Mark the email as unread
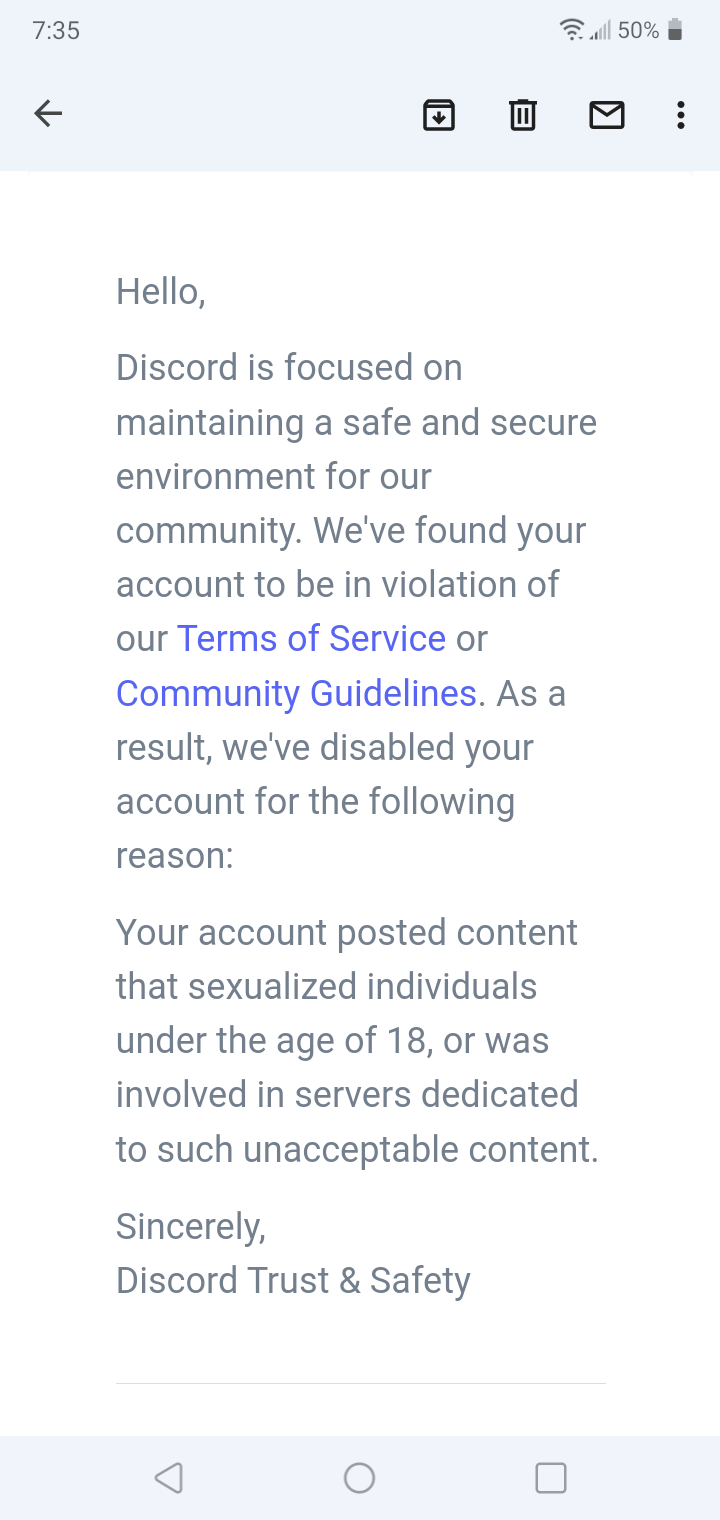720x1520 pixels. pyautogui.click(x=607, y=115)
